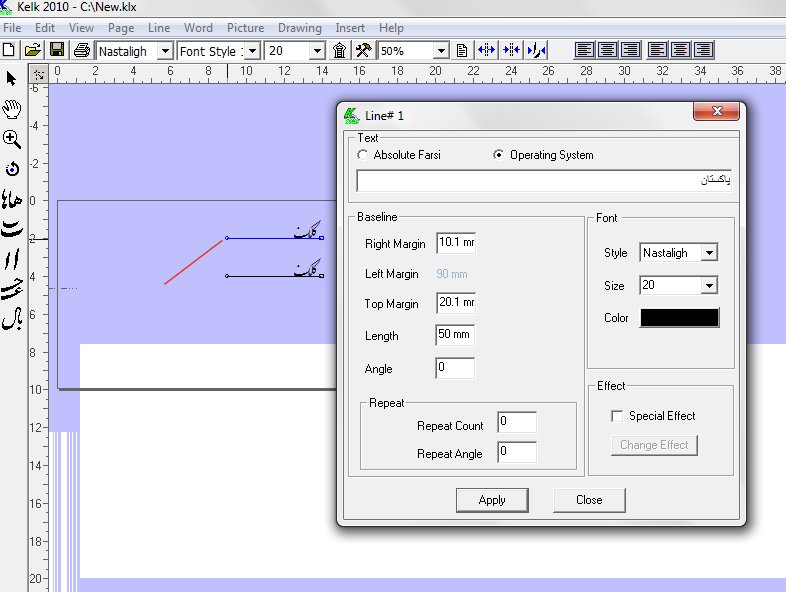The image size is (786, 592).
Task: Click the third blue arrows icon
Action: 536,50
